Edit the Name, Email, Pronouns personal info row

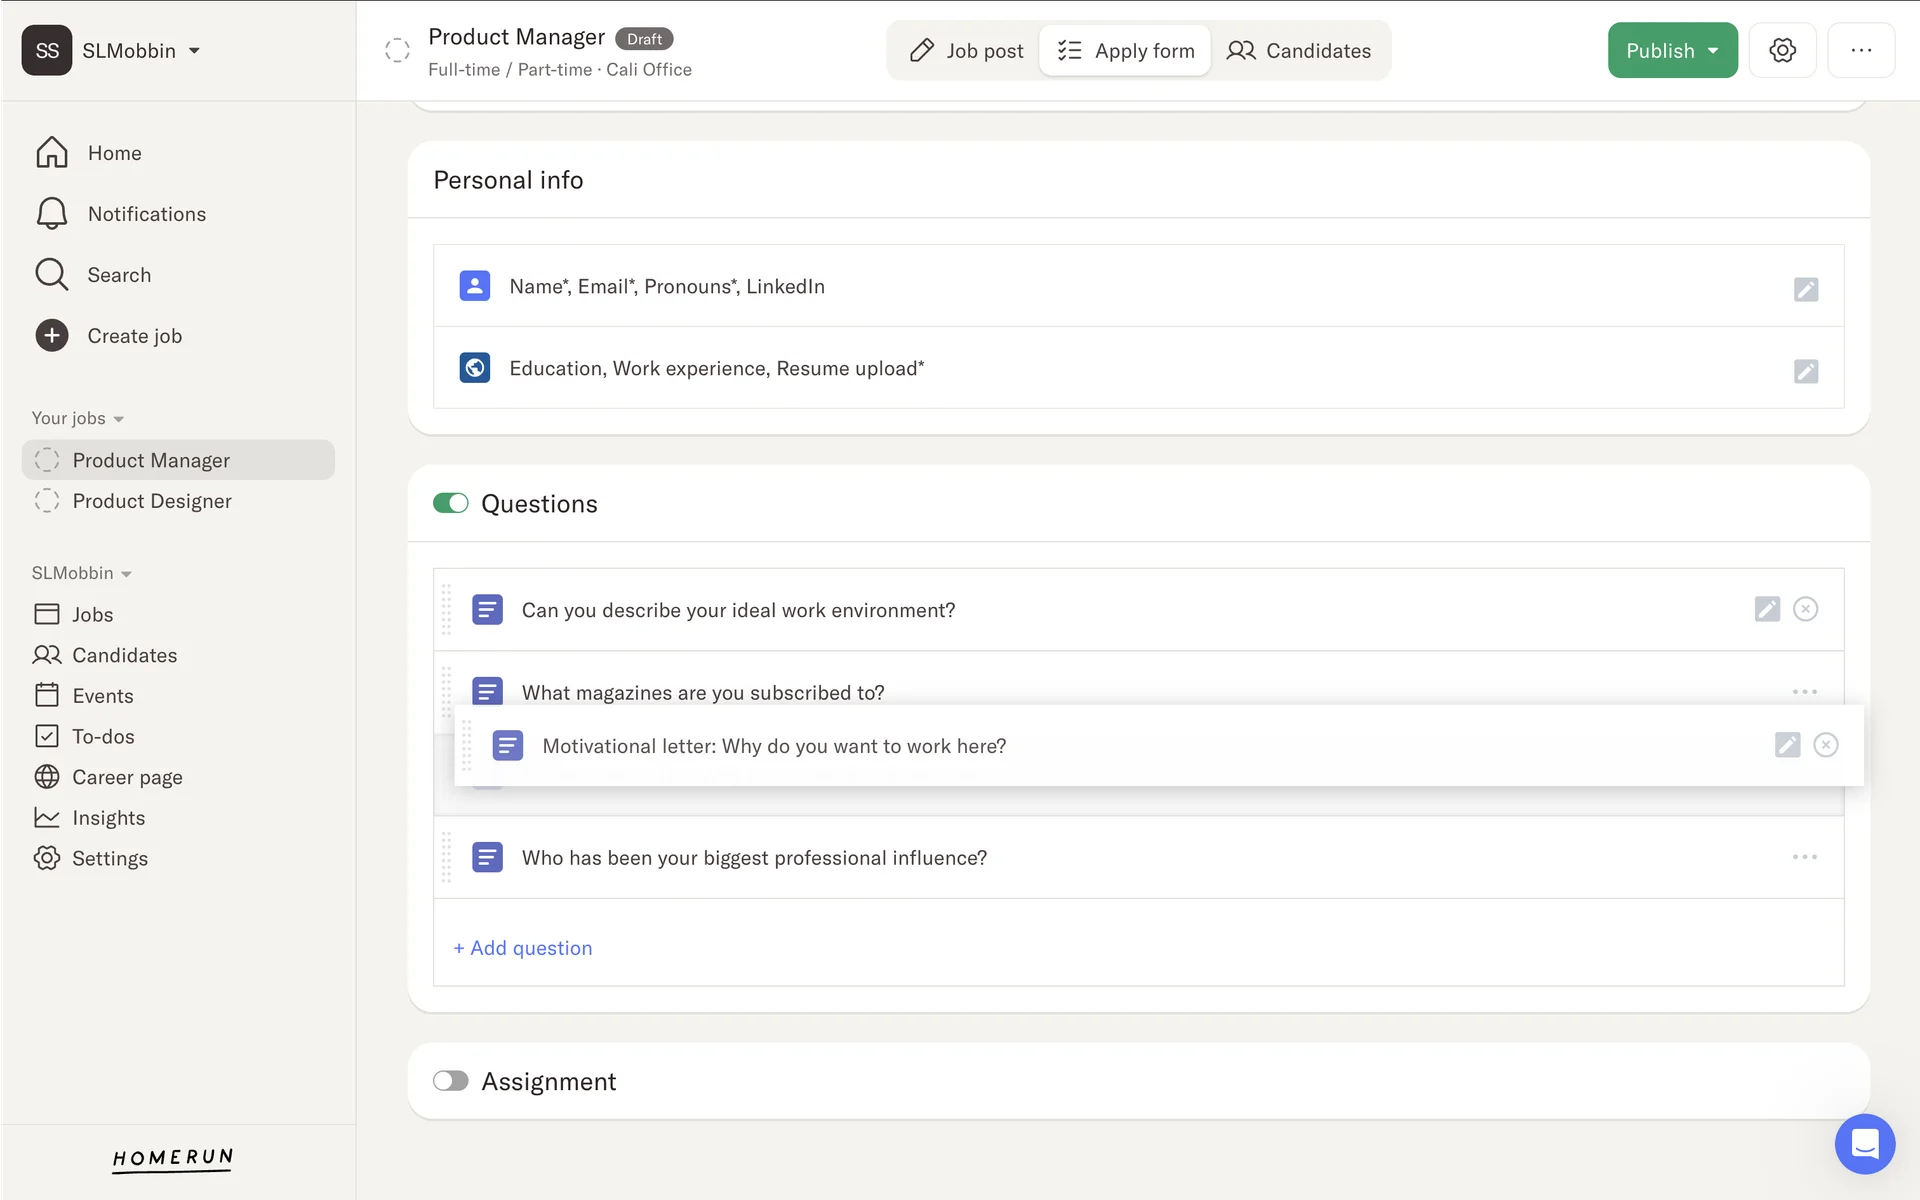coord(1805,289)
